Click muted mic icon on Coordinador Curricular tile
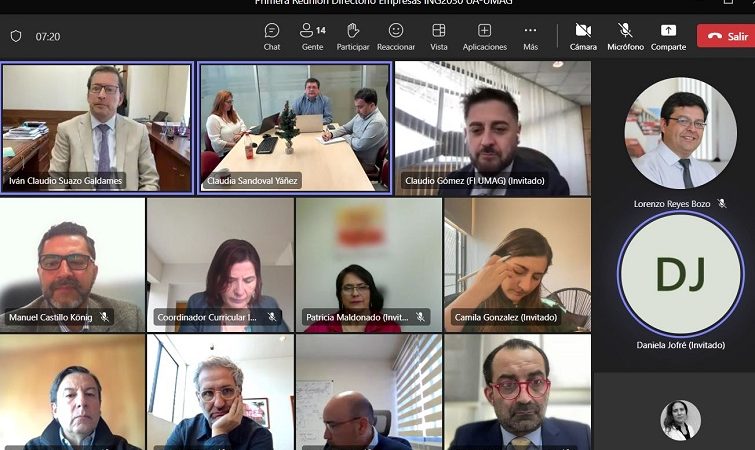The width and height of the screenshot is (755, 450). [x=272, y=317]
